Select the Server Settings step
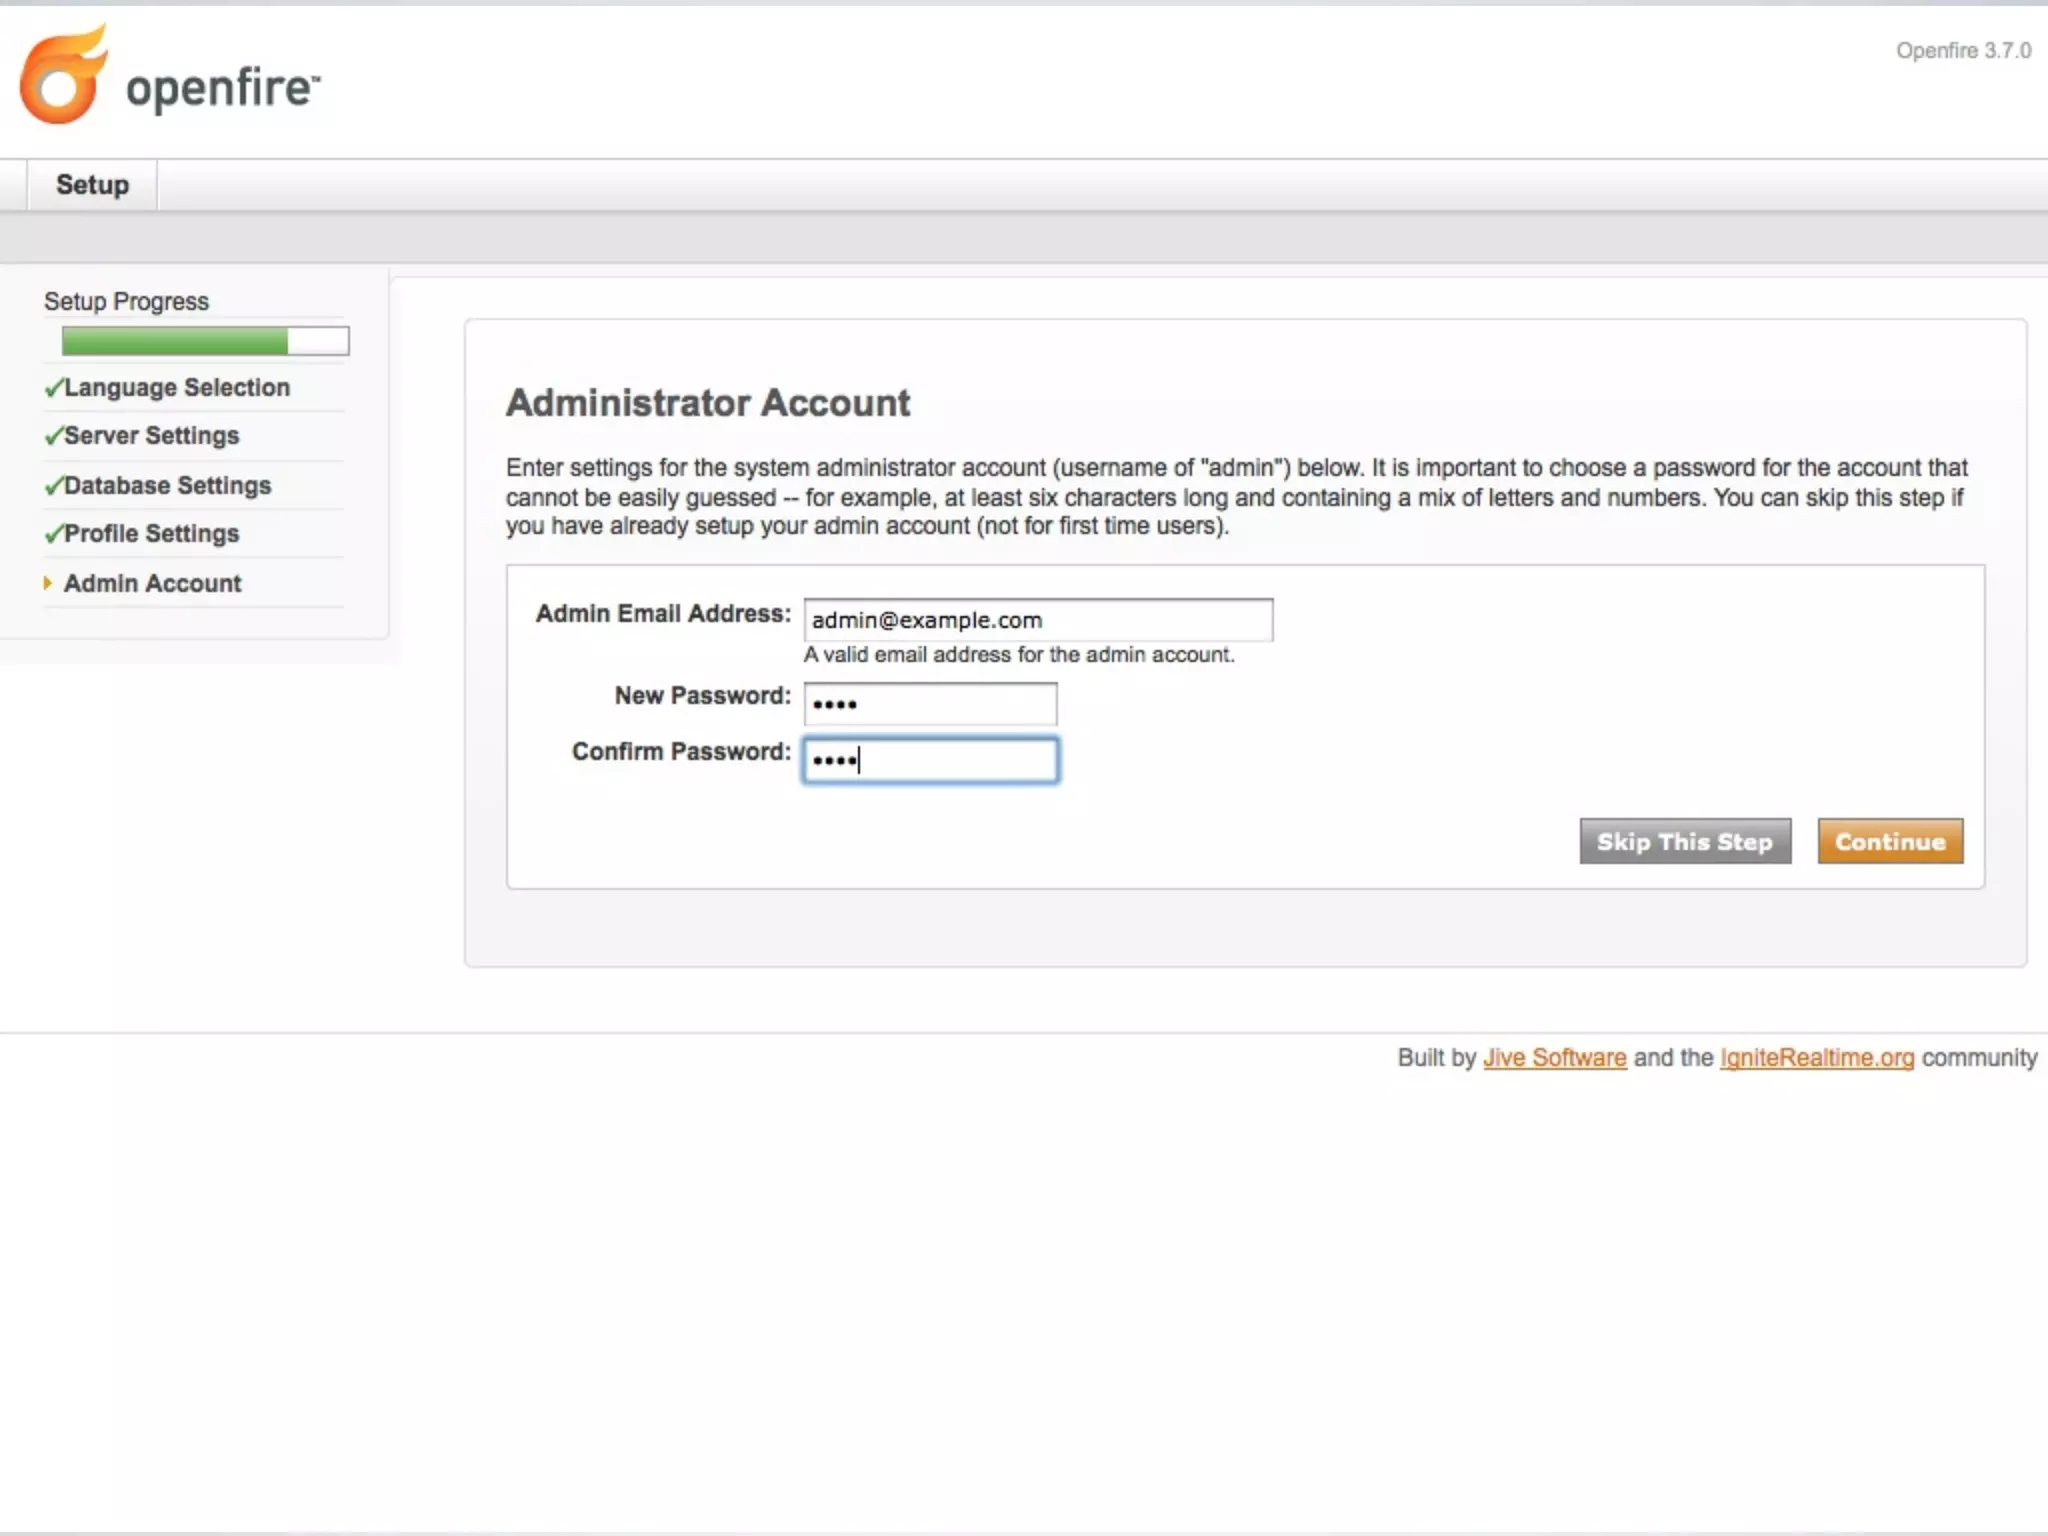The image size is (2048, 1536). 152,436
